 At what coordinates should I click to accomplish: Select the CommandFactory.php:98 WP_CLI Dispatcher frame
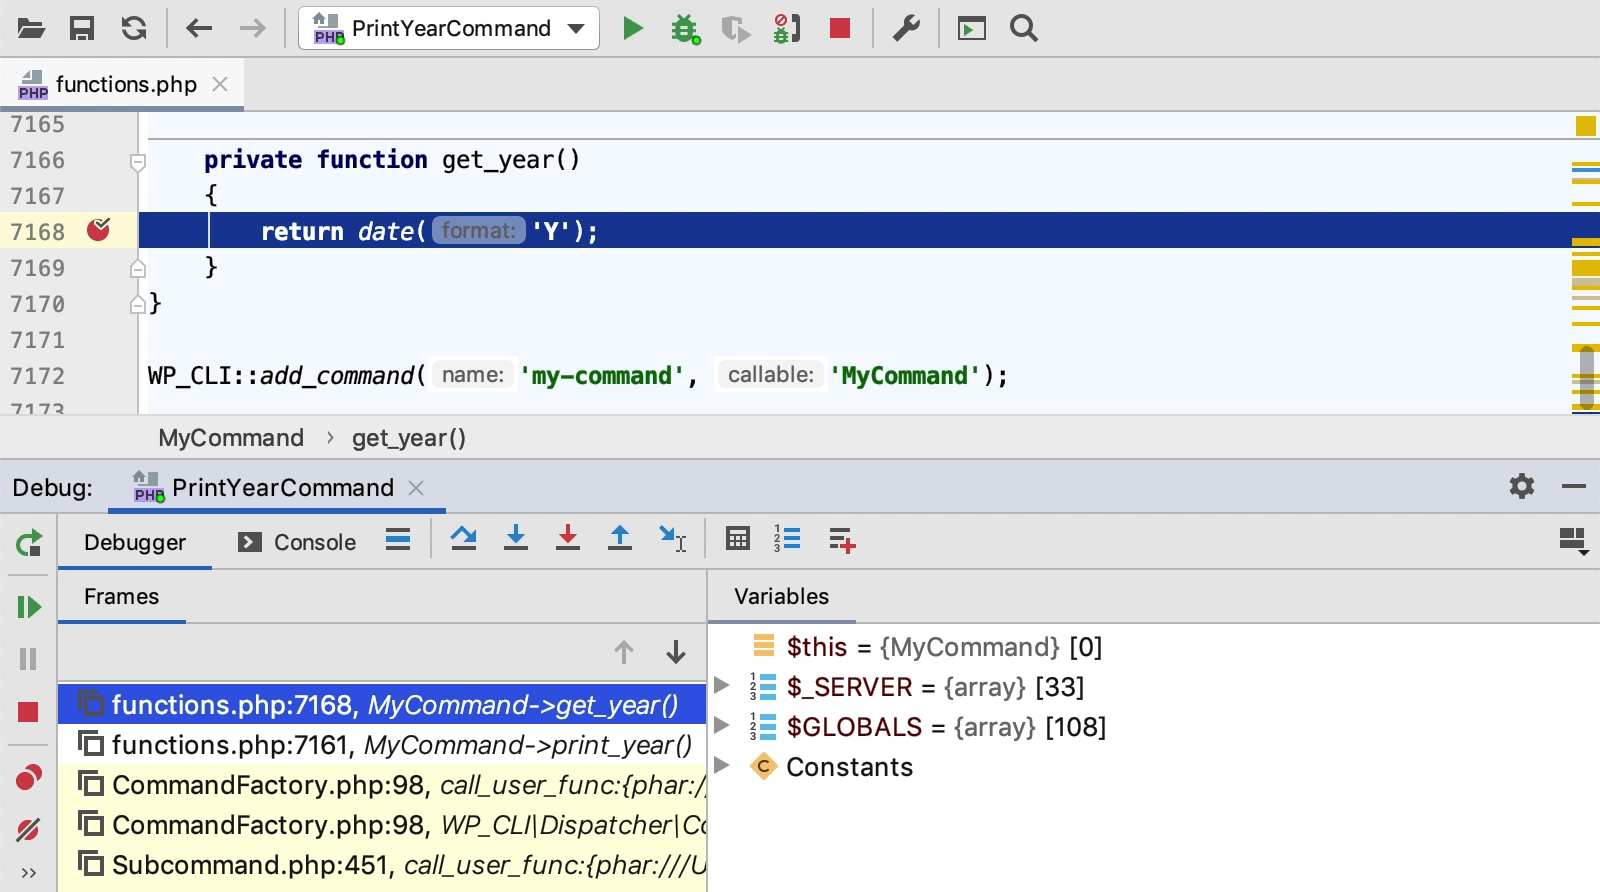pyautogui.click(x=382, y=825)
